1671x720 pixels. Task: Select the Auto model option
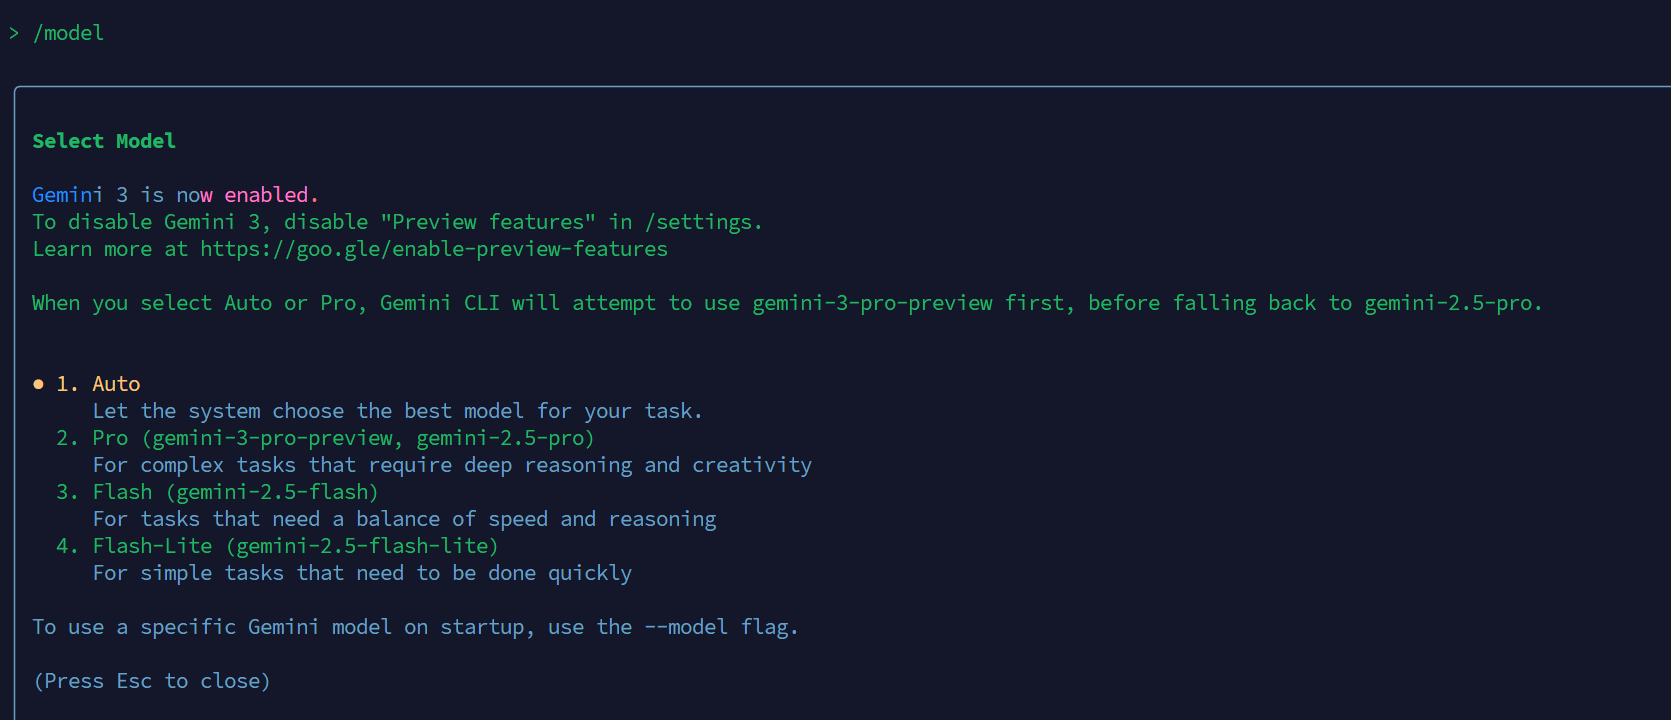pyautogui.click(x=116, y=383)
